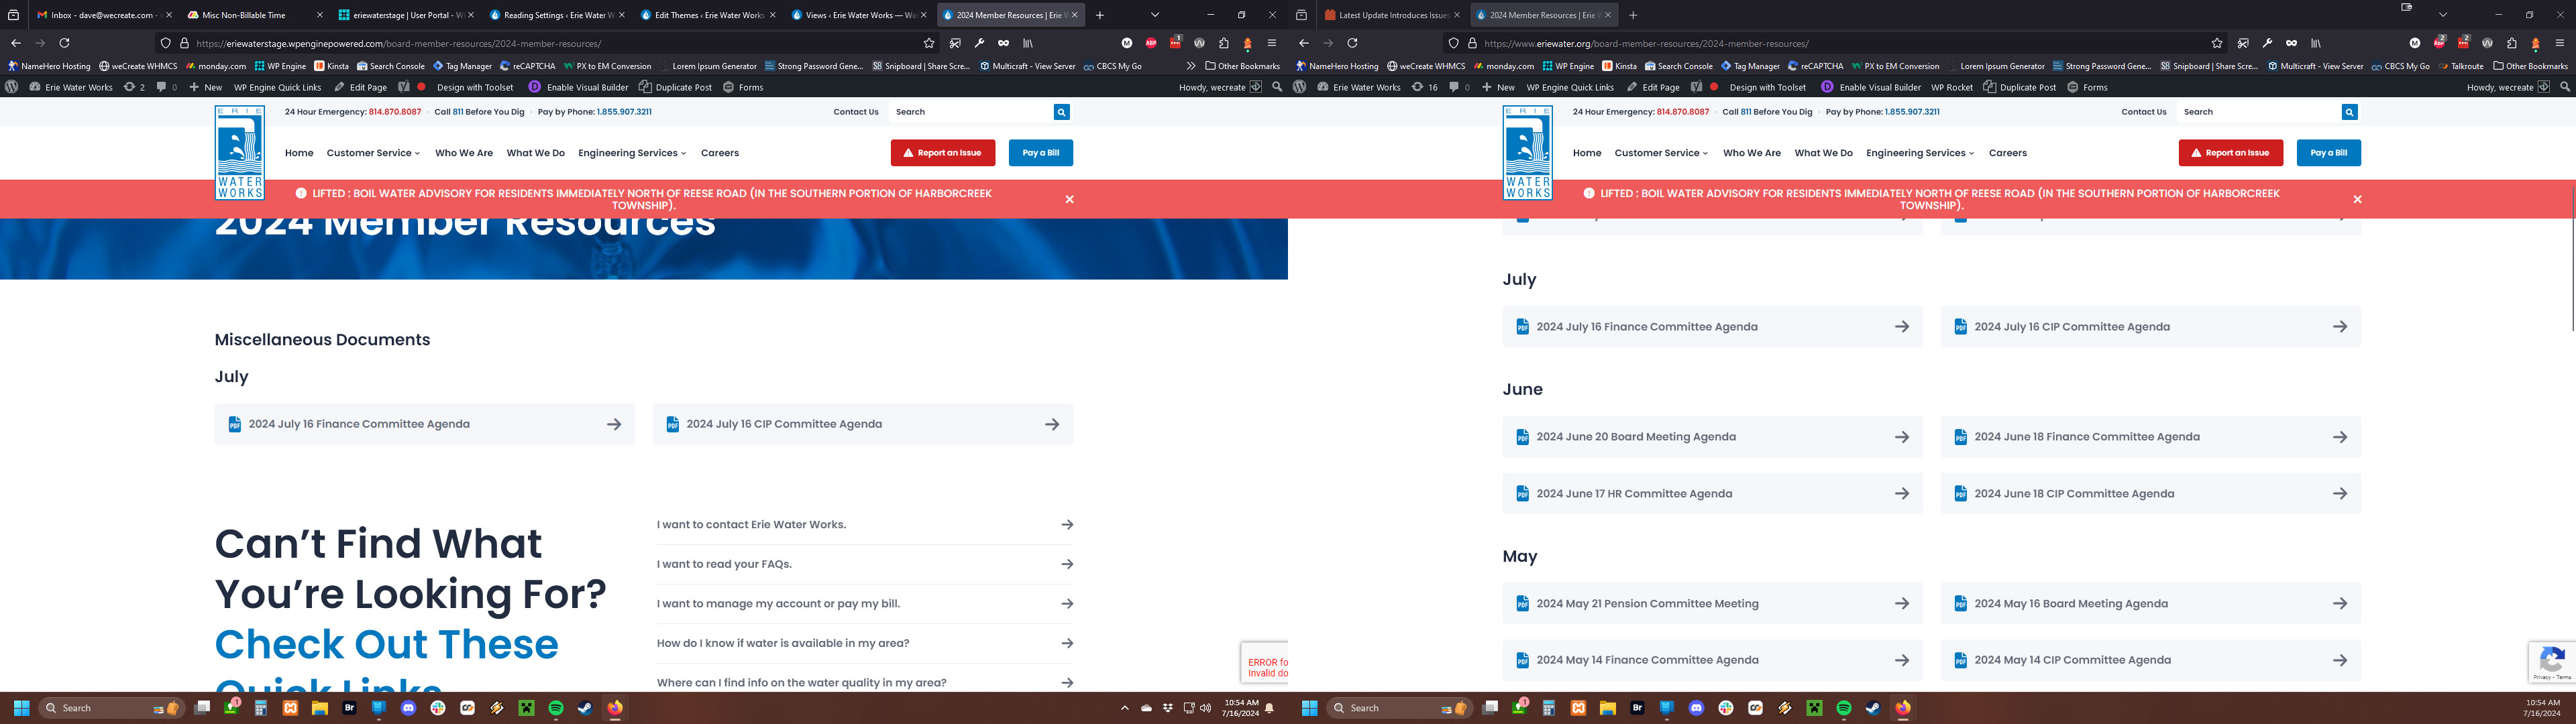The width and height of the screenshot is (2576, 724).
Task: Open the updates icon showing 16 in the eriewater.org admin bar
Action: [1424, 87]
